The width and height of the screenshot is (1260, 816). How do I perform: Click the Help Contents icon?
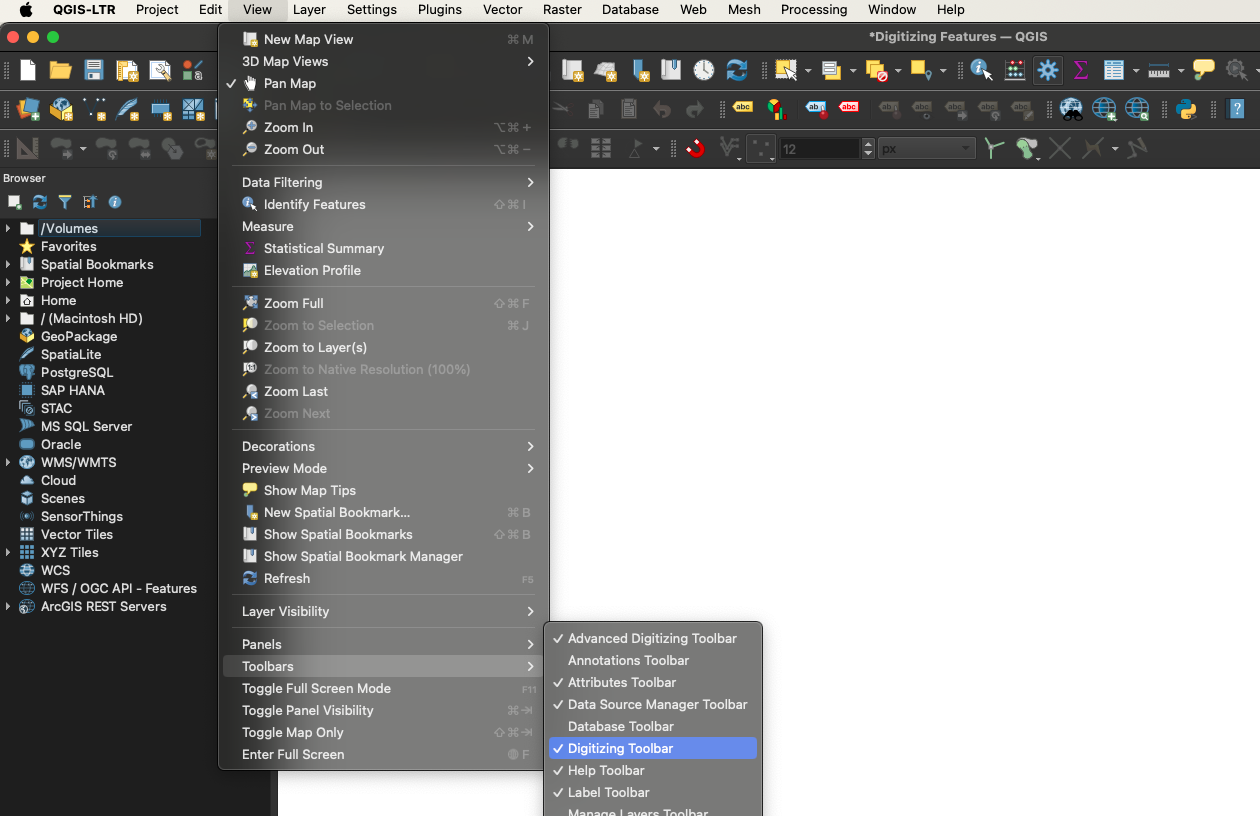pos(1237,109)
